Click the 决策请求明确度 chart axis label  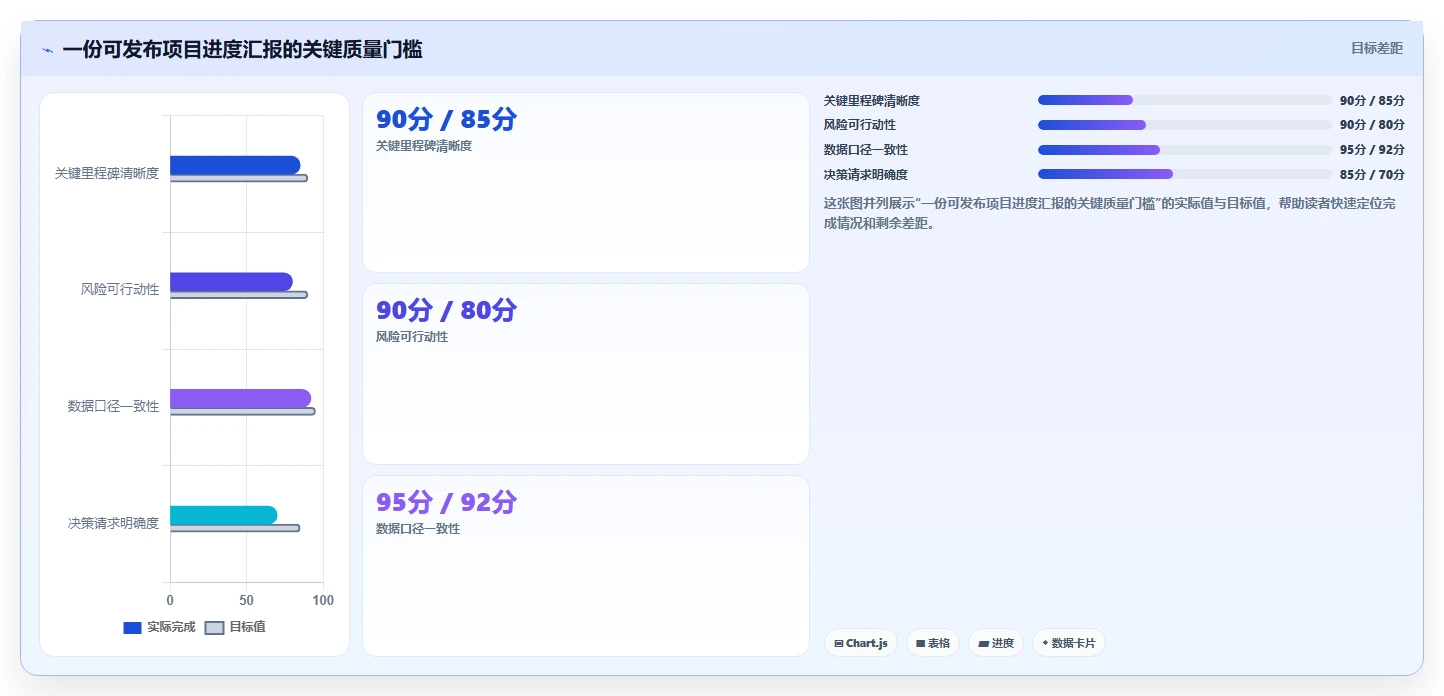(114, 522)
